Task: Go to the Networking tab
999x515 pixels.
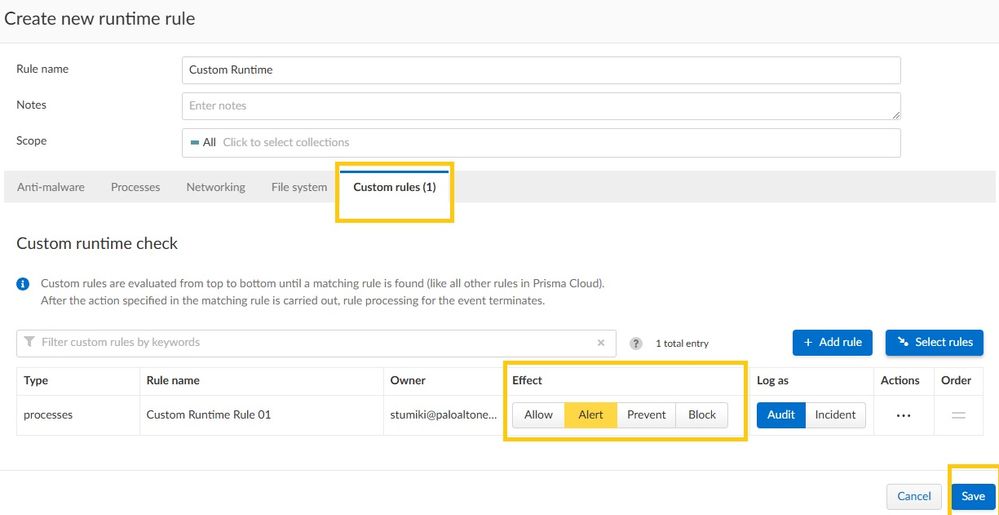Action: [x=215, y=187]
